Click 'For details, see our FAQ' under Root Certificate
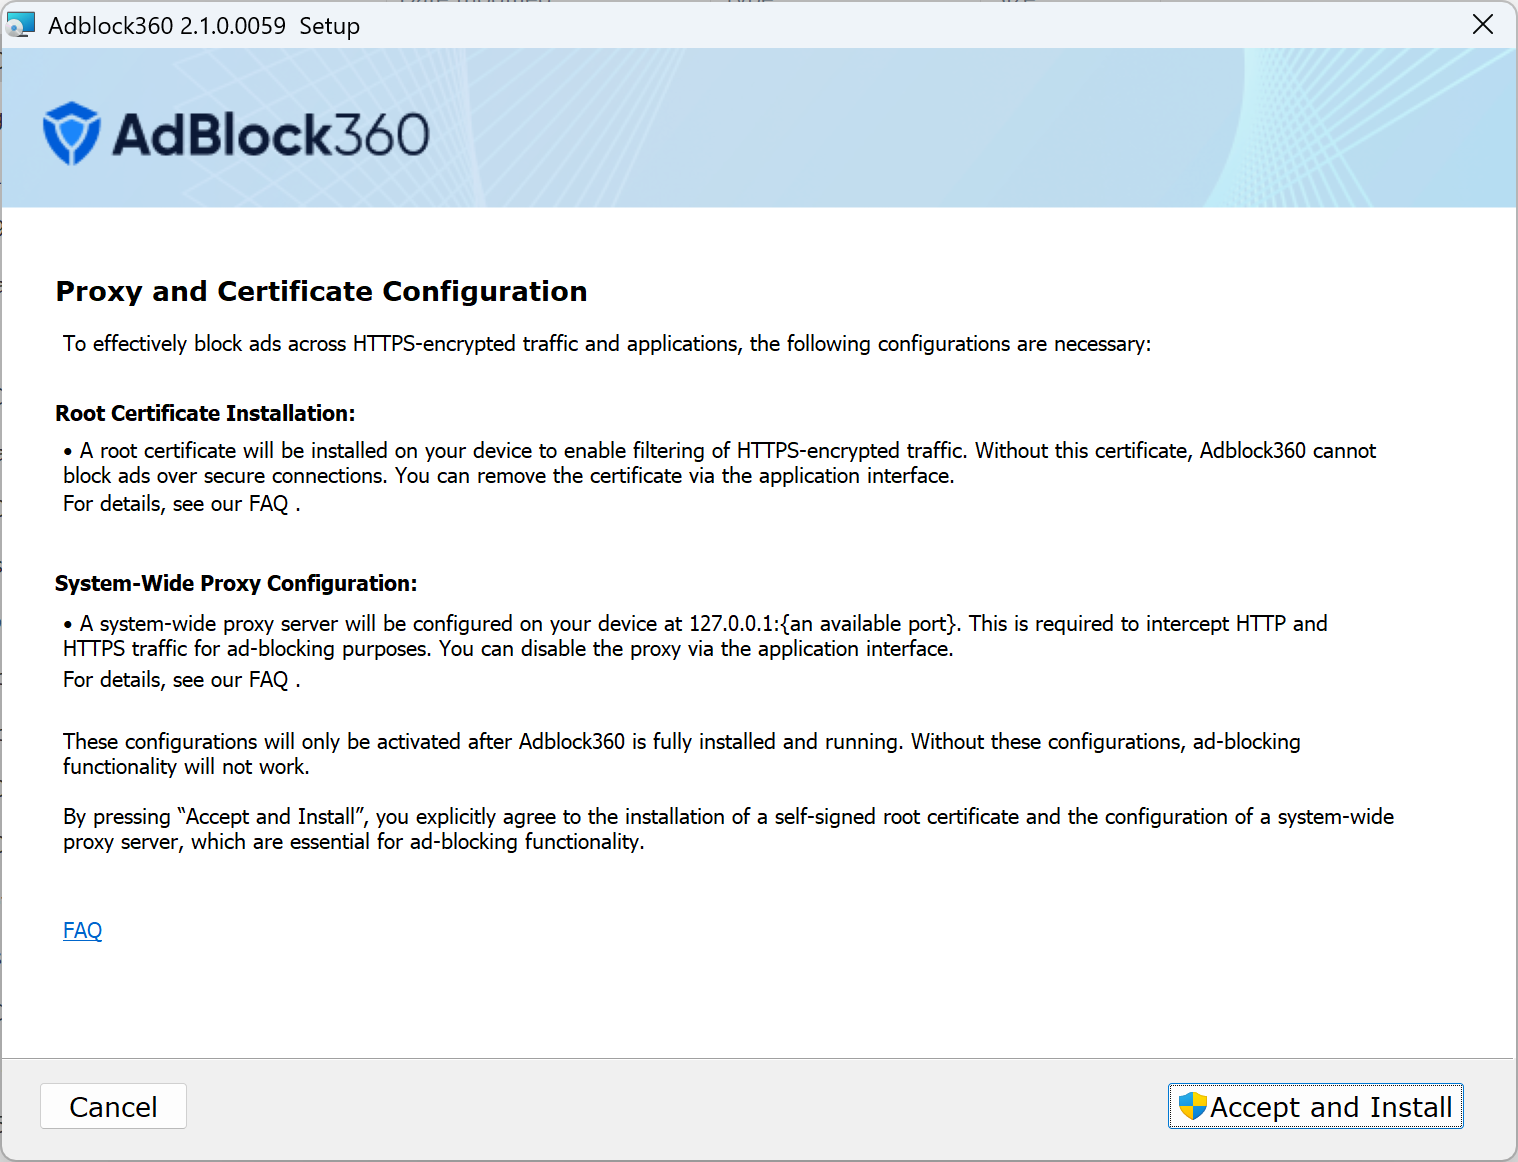1518x1162 pixels. [x=181, y=504]
